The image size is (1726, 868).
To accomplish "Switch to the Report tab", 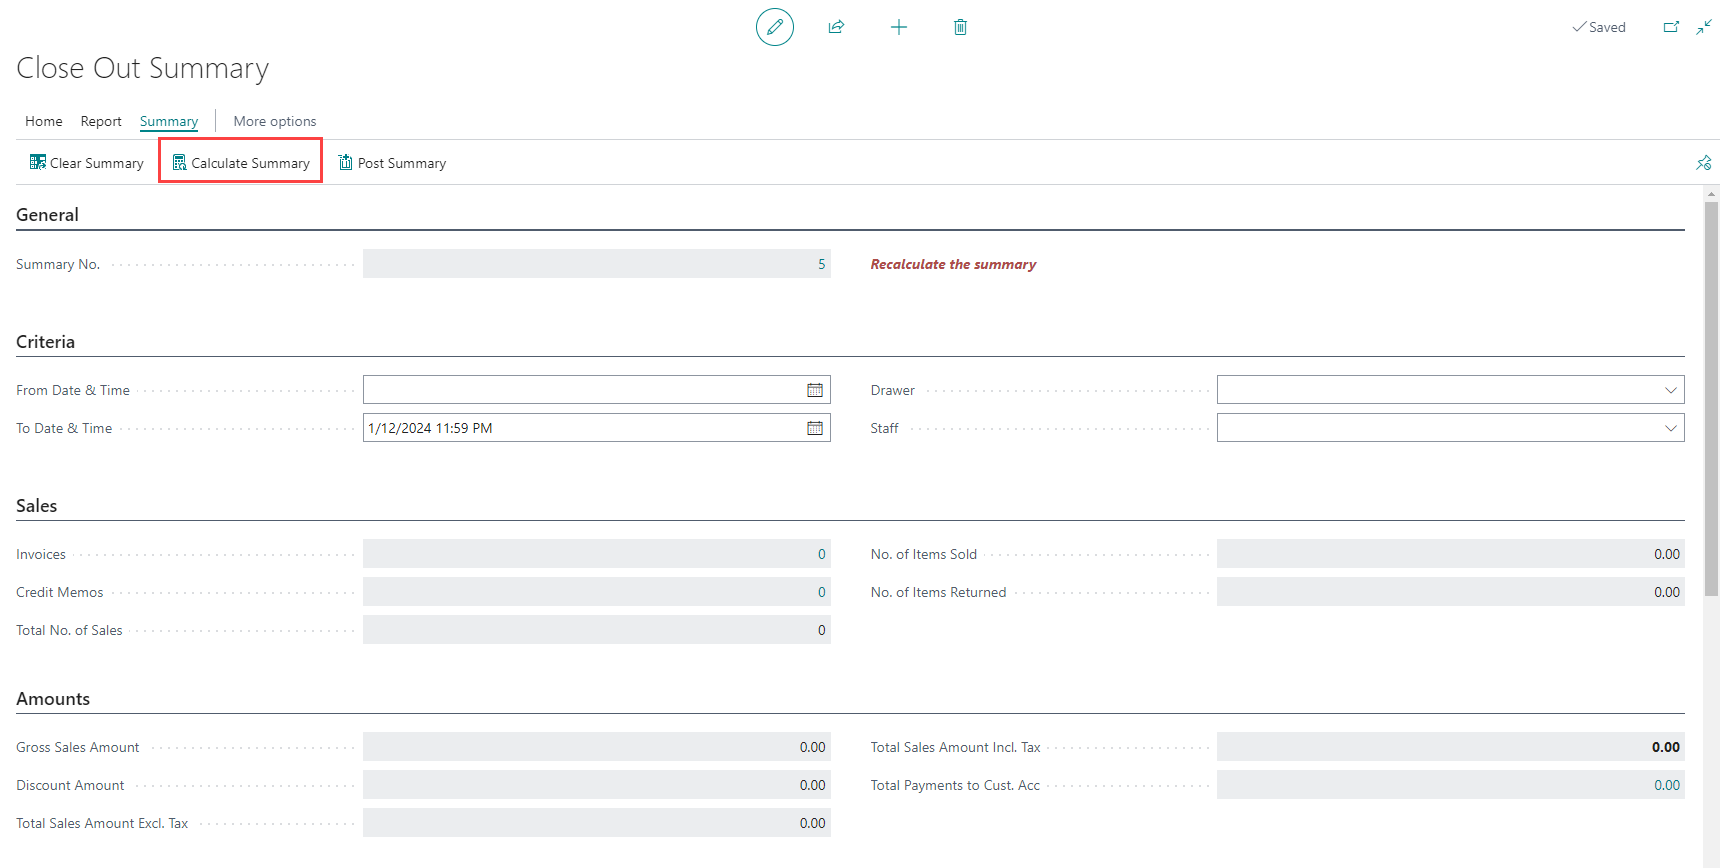I will click(101, 121).
